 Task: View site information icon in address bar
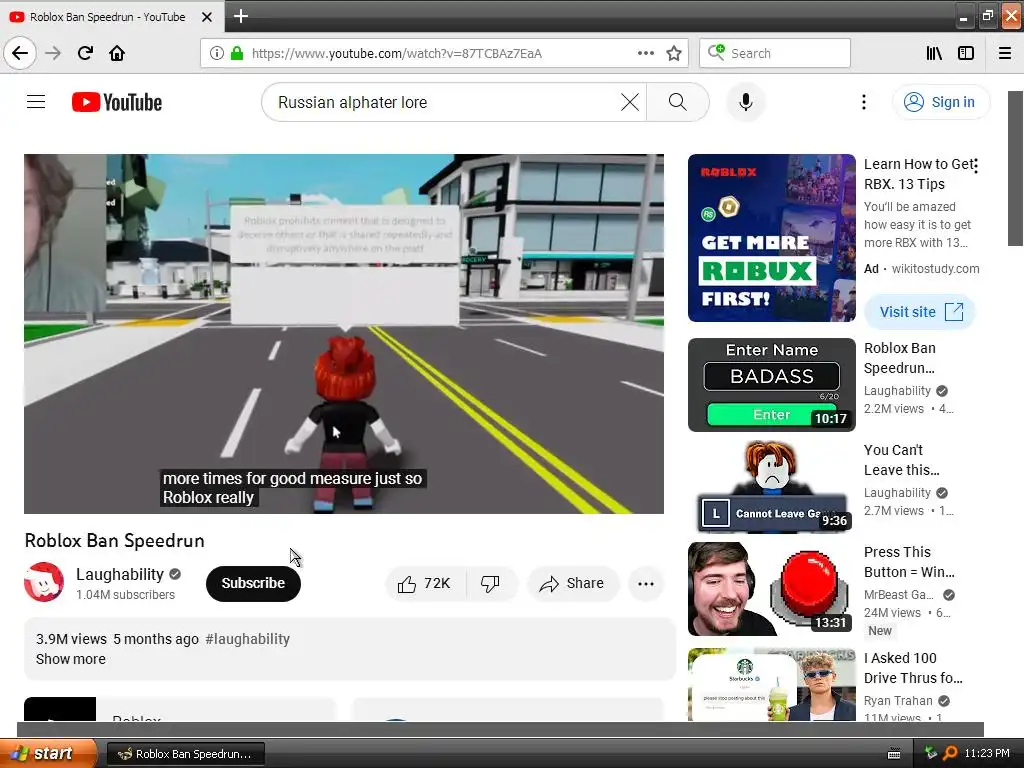(216, 53)
